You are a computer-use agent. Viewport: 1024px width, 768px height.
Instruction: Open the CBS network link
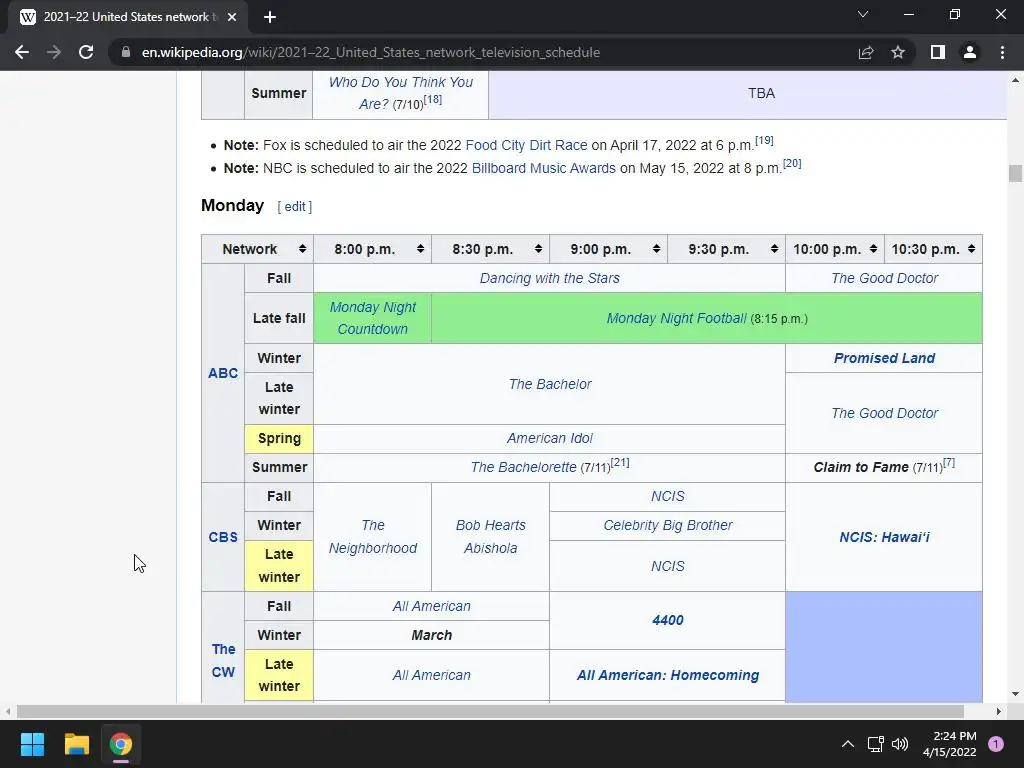click(x=223, y=537)
